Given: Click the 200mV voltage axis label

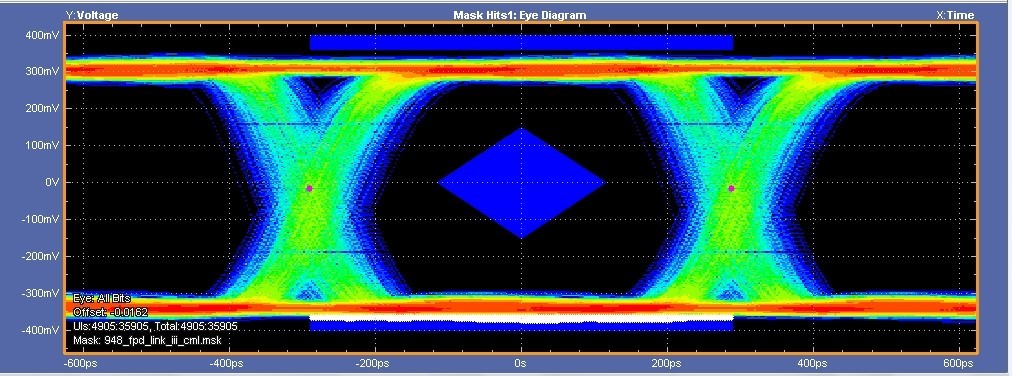Looking at the screenshot, I should coord(43,108).
